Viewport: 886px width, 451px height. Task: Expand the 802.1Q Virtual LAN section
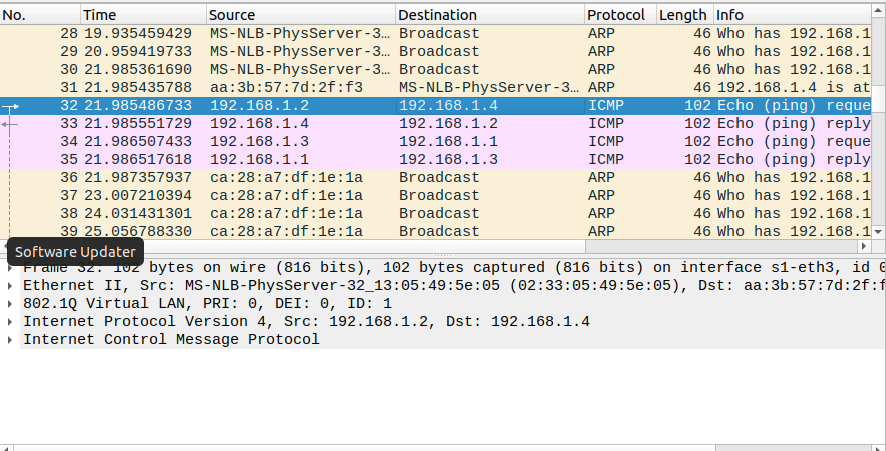[10, 303]
